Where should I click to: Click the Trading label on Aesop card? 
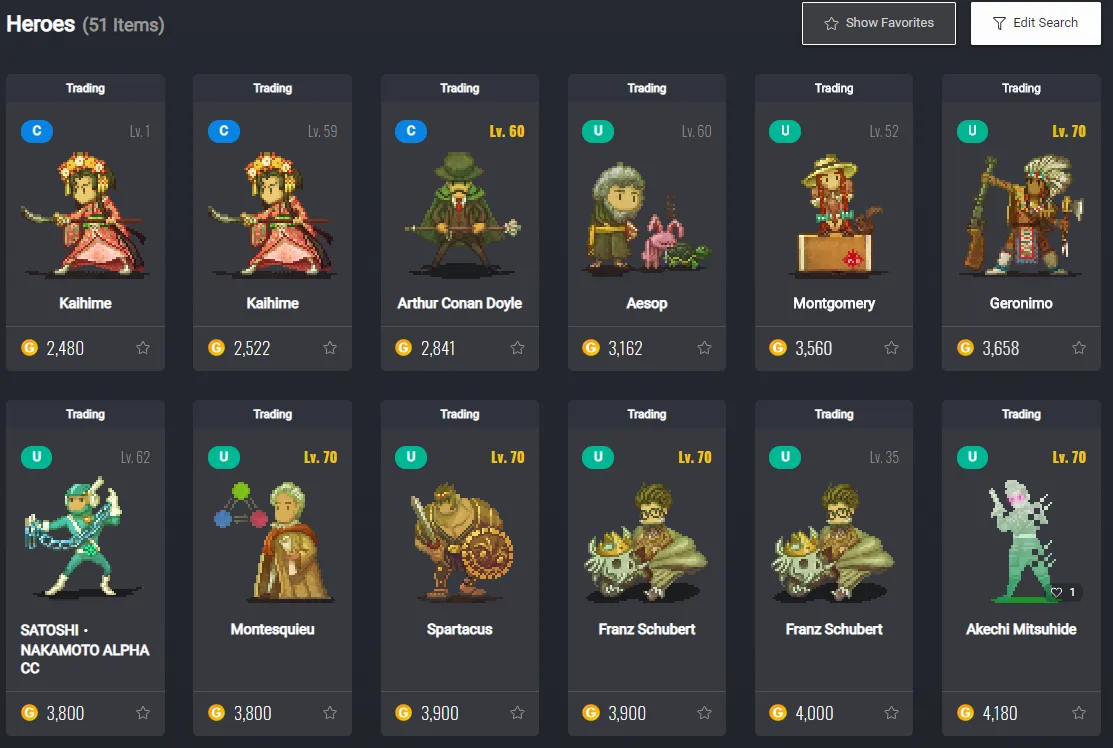click(647, 88)
